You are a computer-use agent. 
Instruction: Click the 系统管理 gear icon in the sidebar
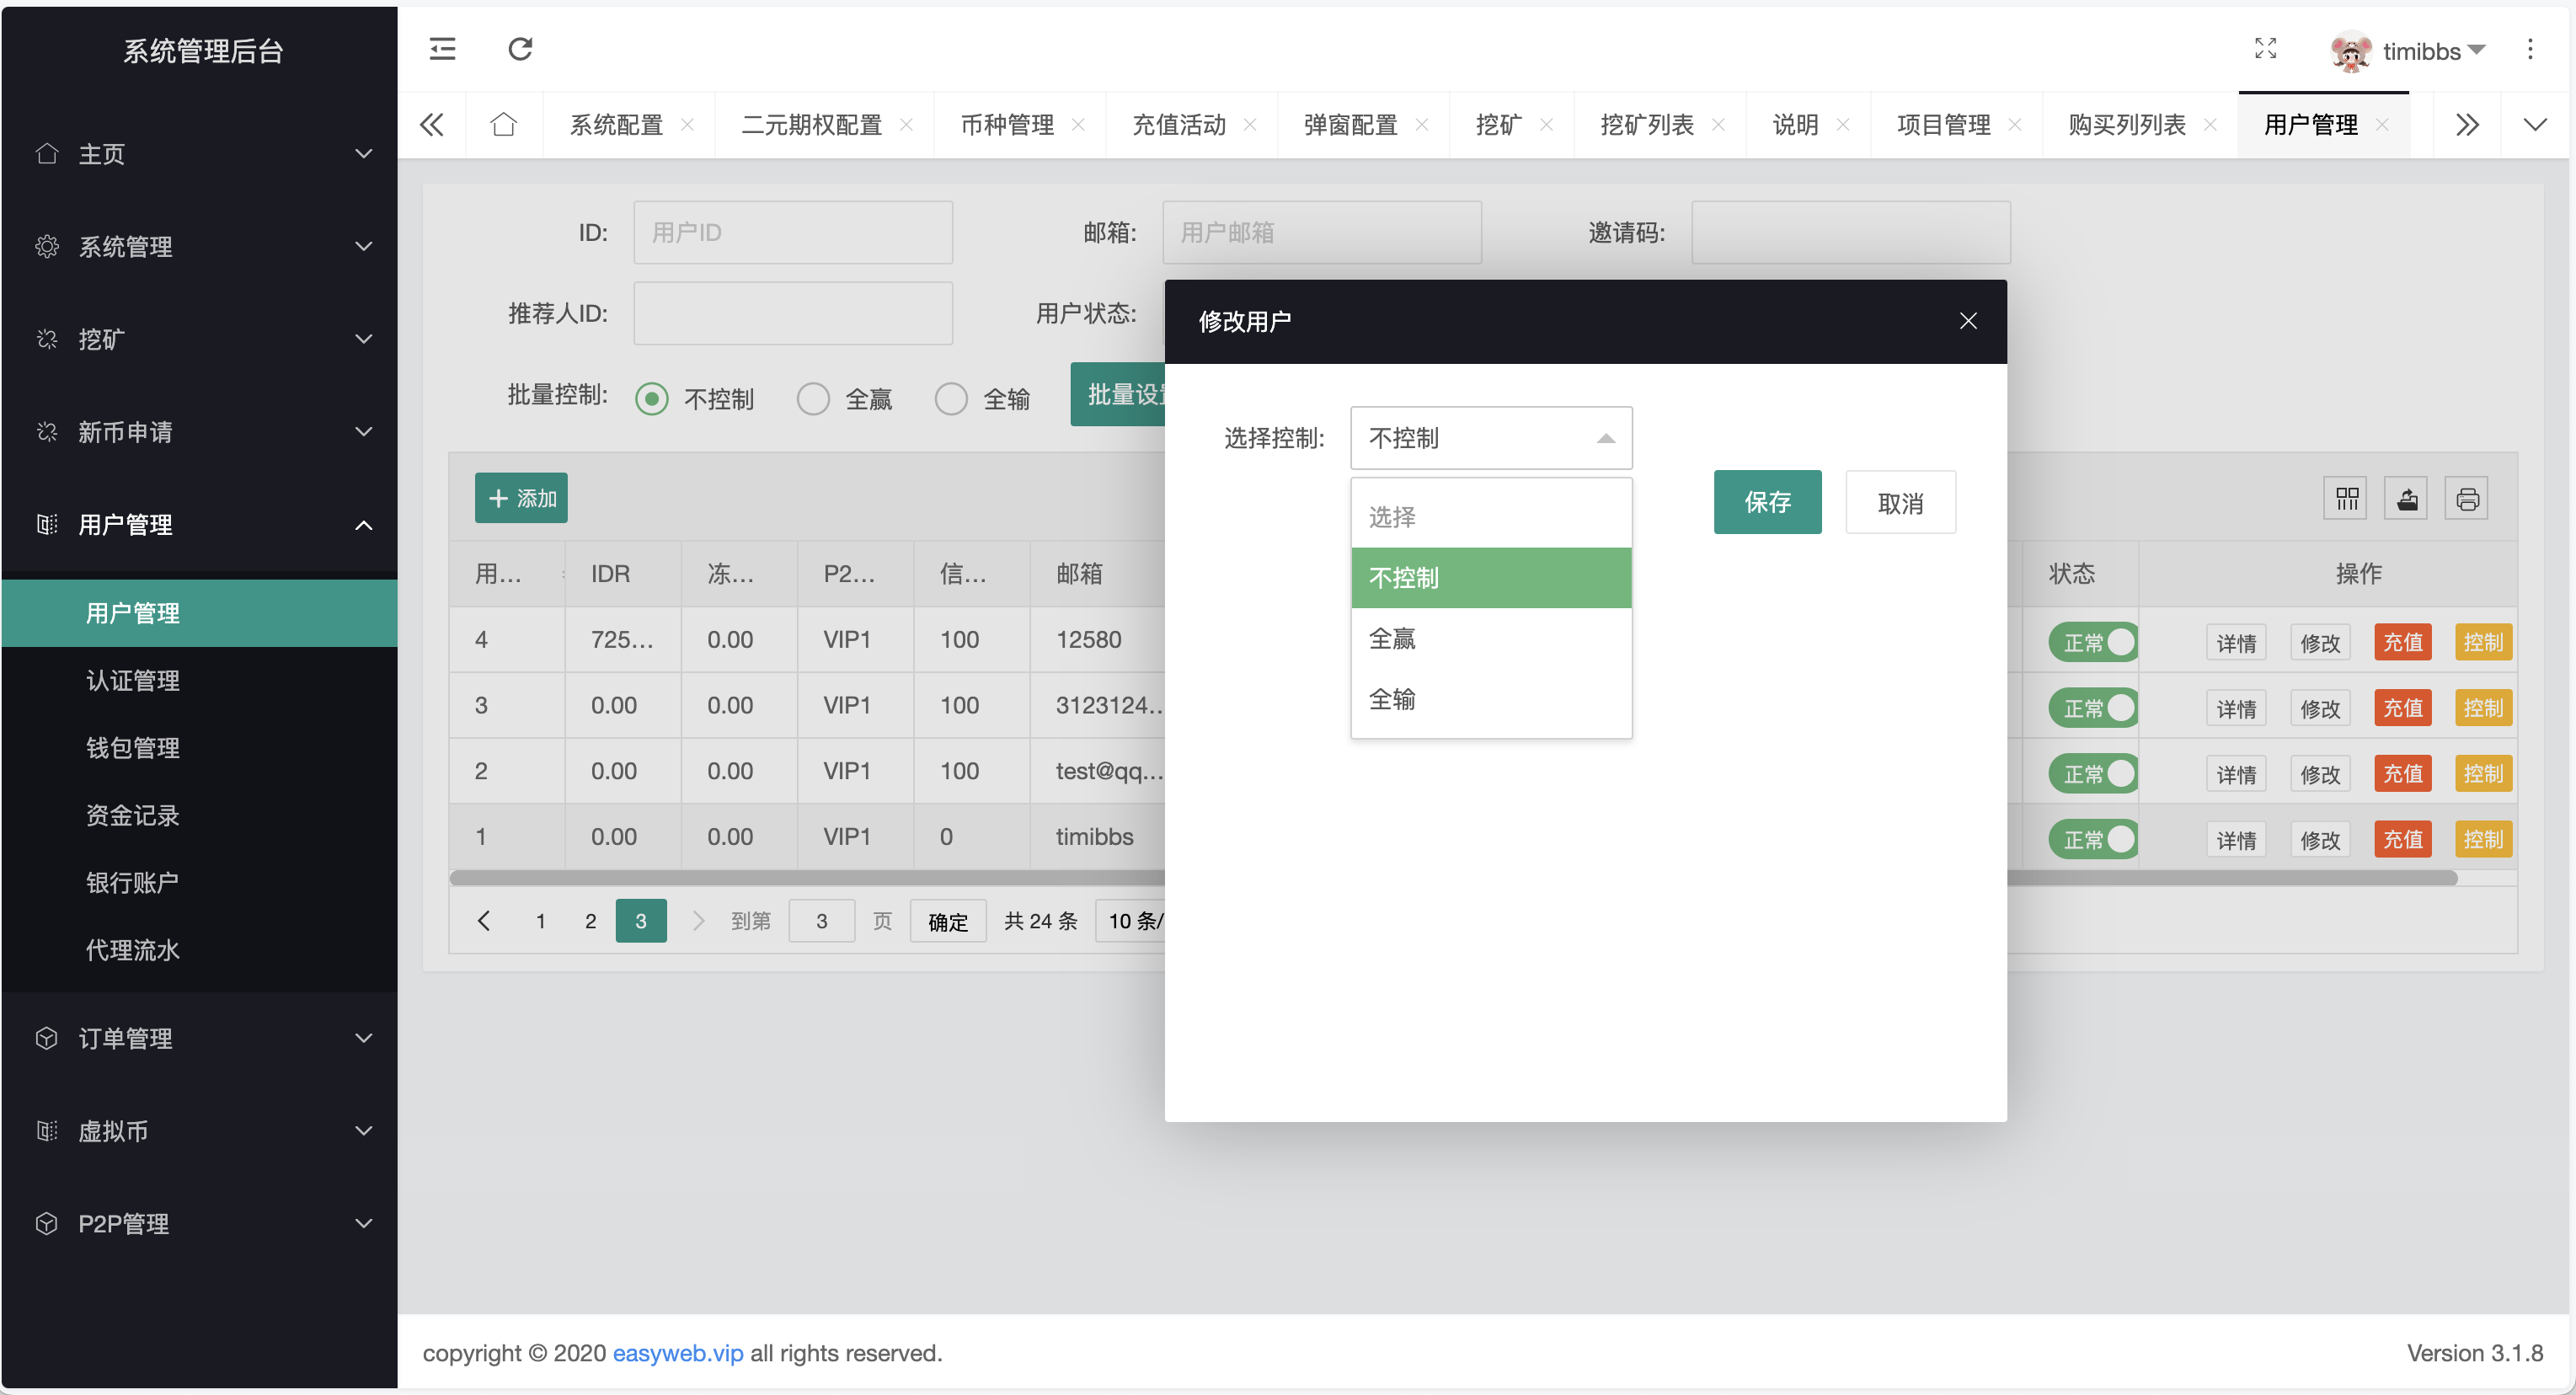coord(46,246)
